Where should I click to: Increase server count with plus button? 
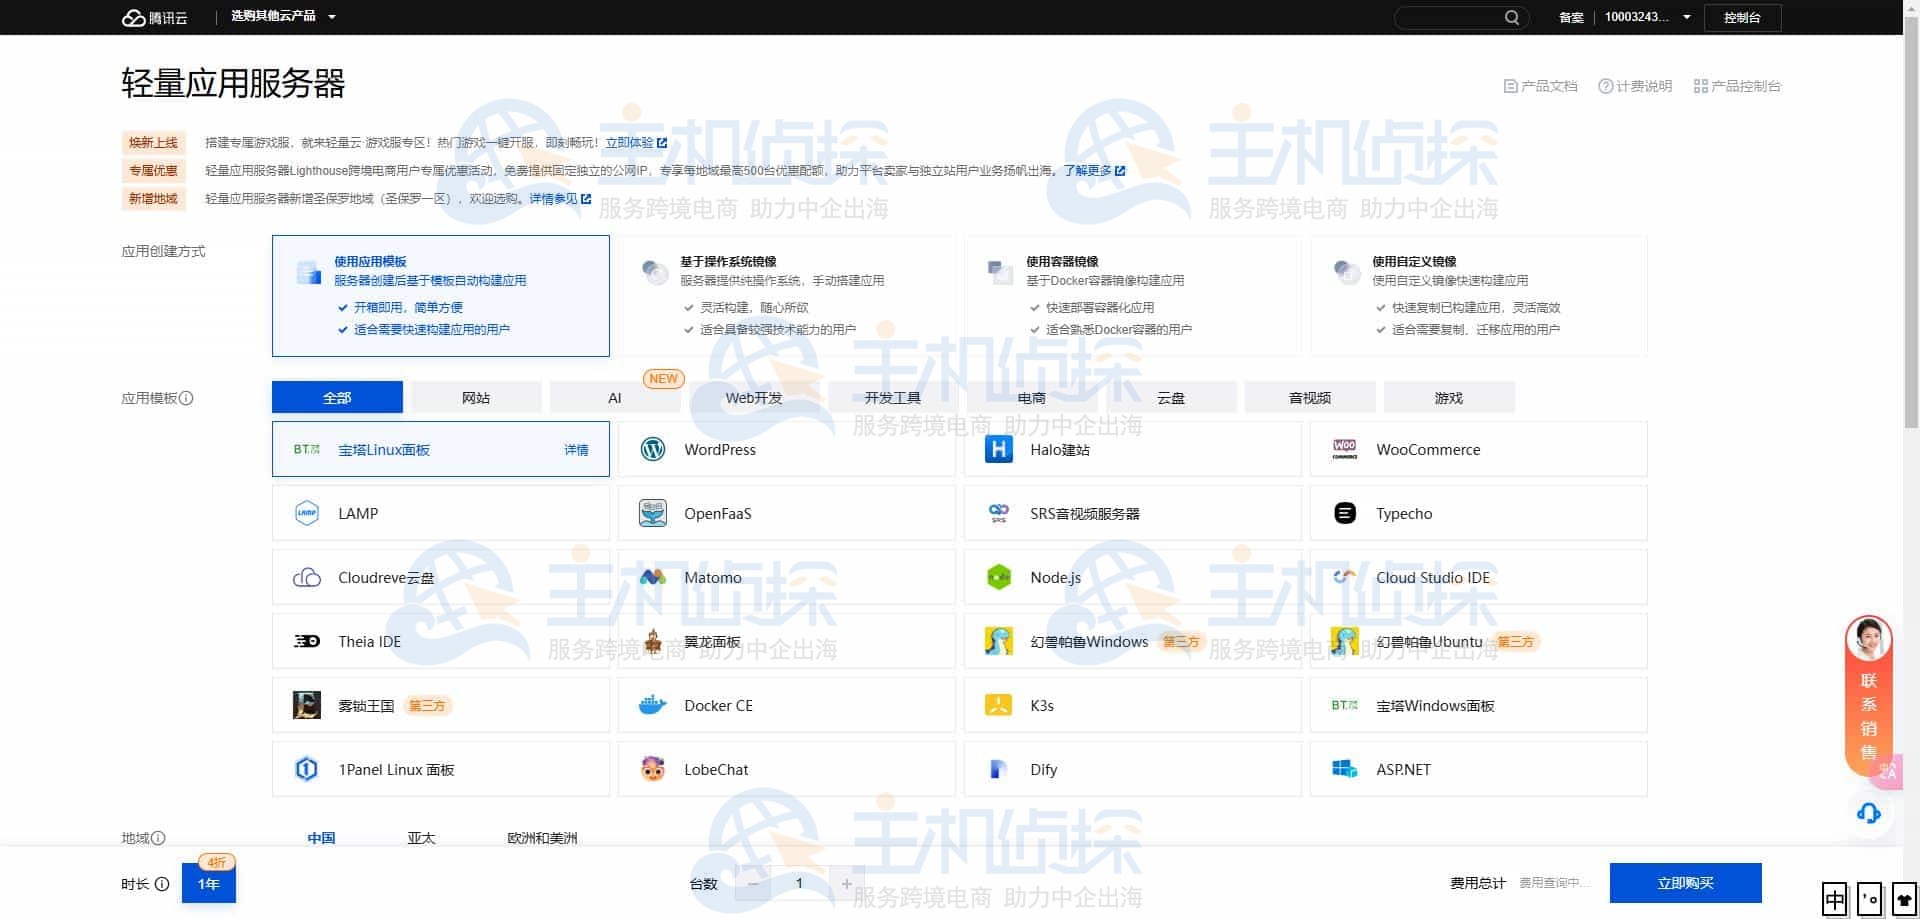click(x=846, y=884)
